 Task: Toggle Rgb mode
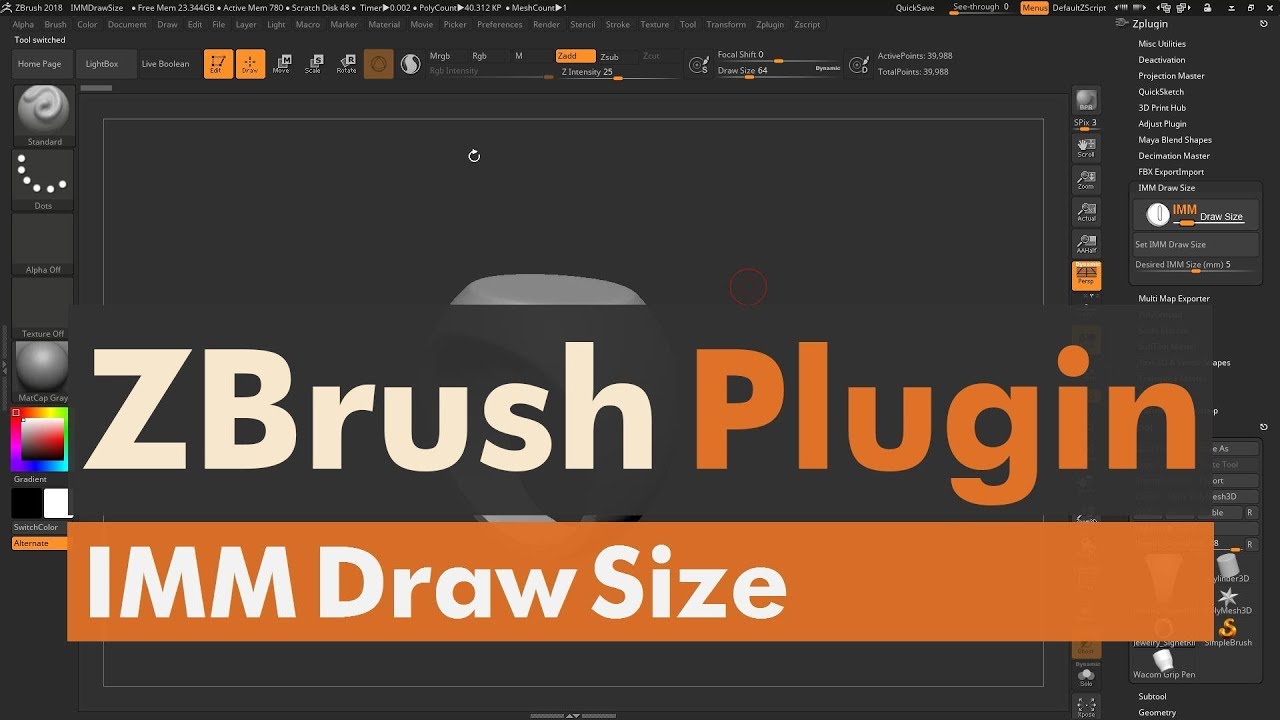click(x=480, y=56)
